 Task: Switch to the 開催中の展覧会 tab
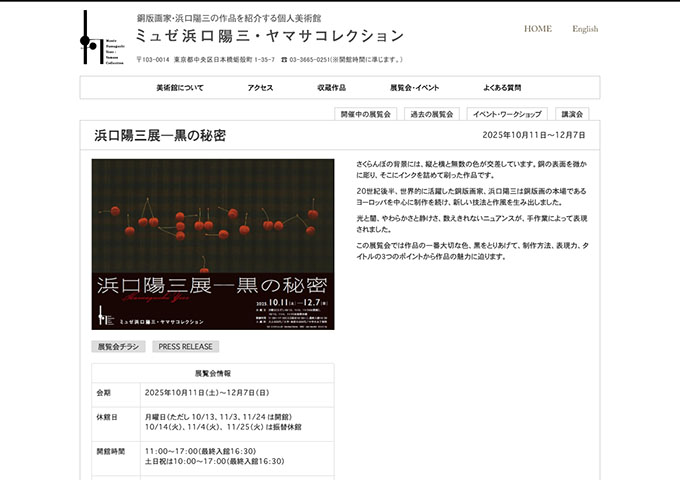pyautogui.click(x=365, y=114)
